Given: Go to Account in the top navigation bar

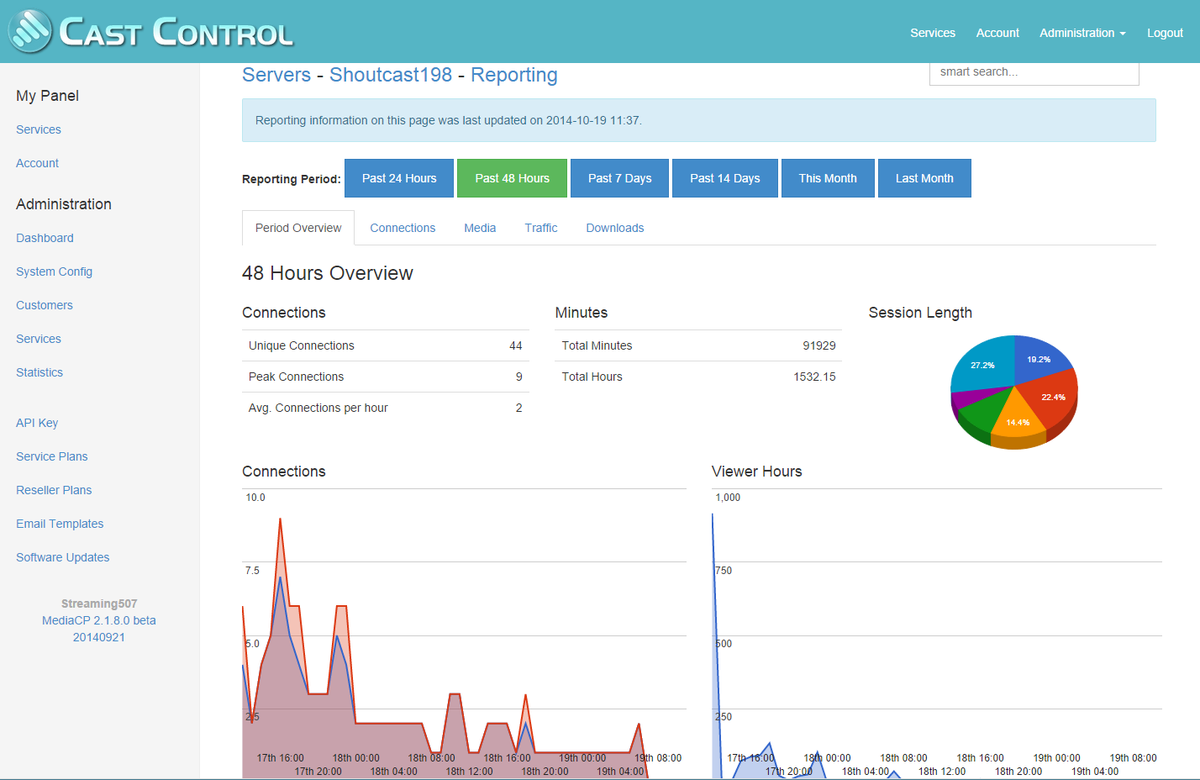Looking at the screenshot, I should pyautogui.click(x=998, y=33).
